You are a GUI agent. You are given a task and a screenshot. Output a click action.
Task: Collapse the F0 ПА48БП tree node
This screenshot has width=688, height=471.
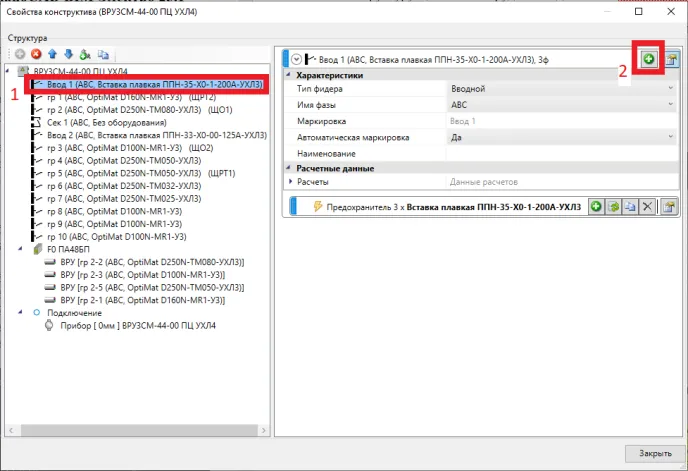[24, 248]
